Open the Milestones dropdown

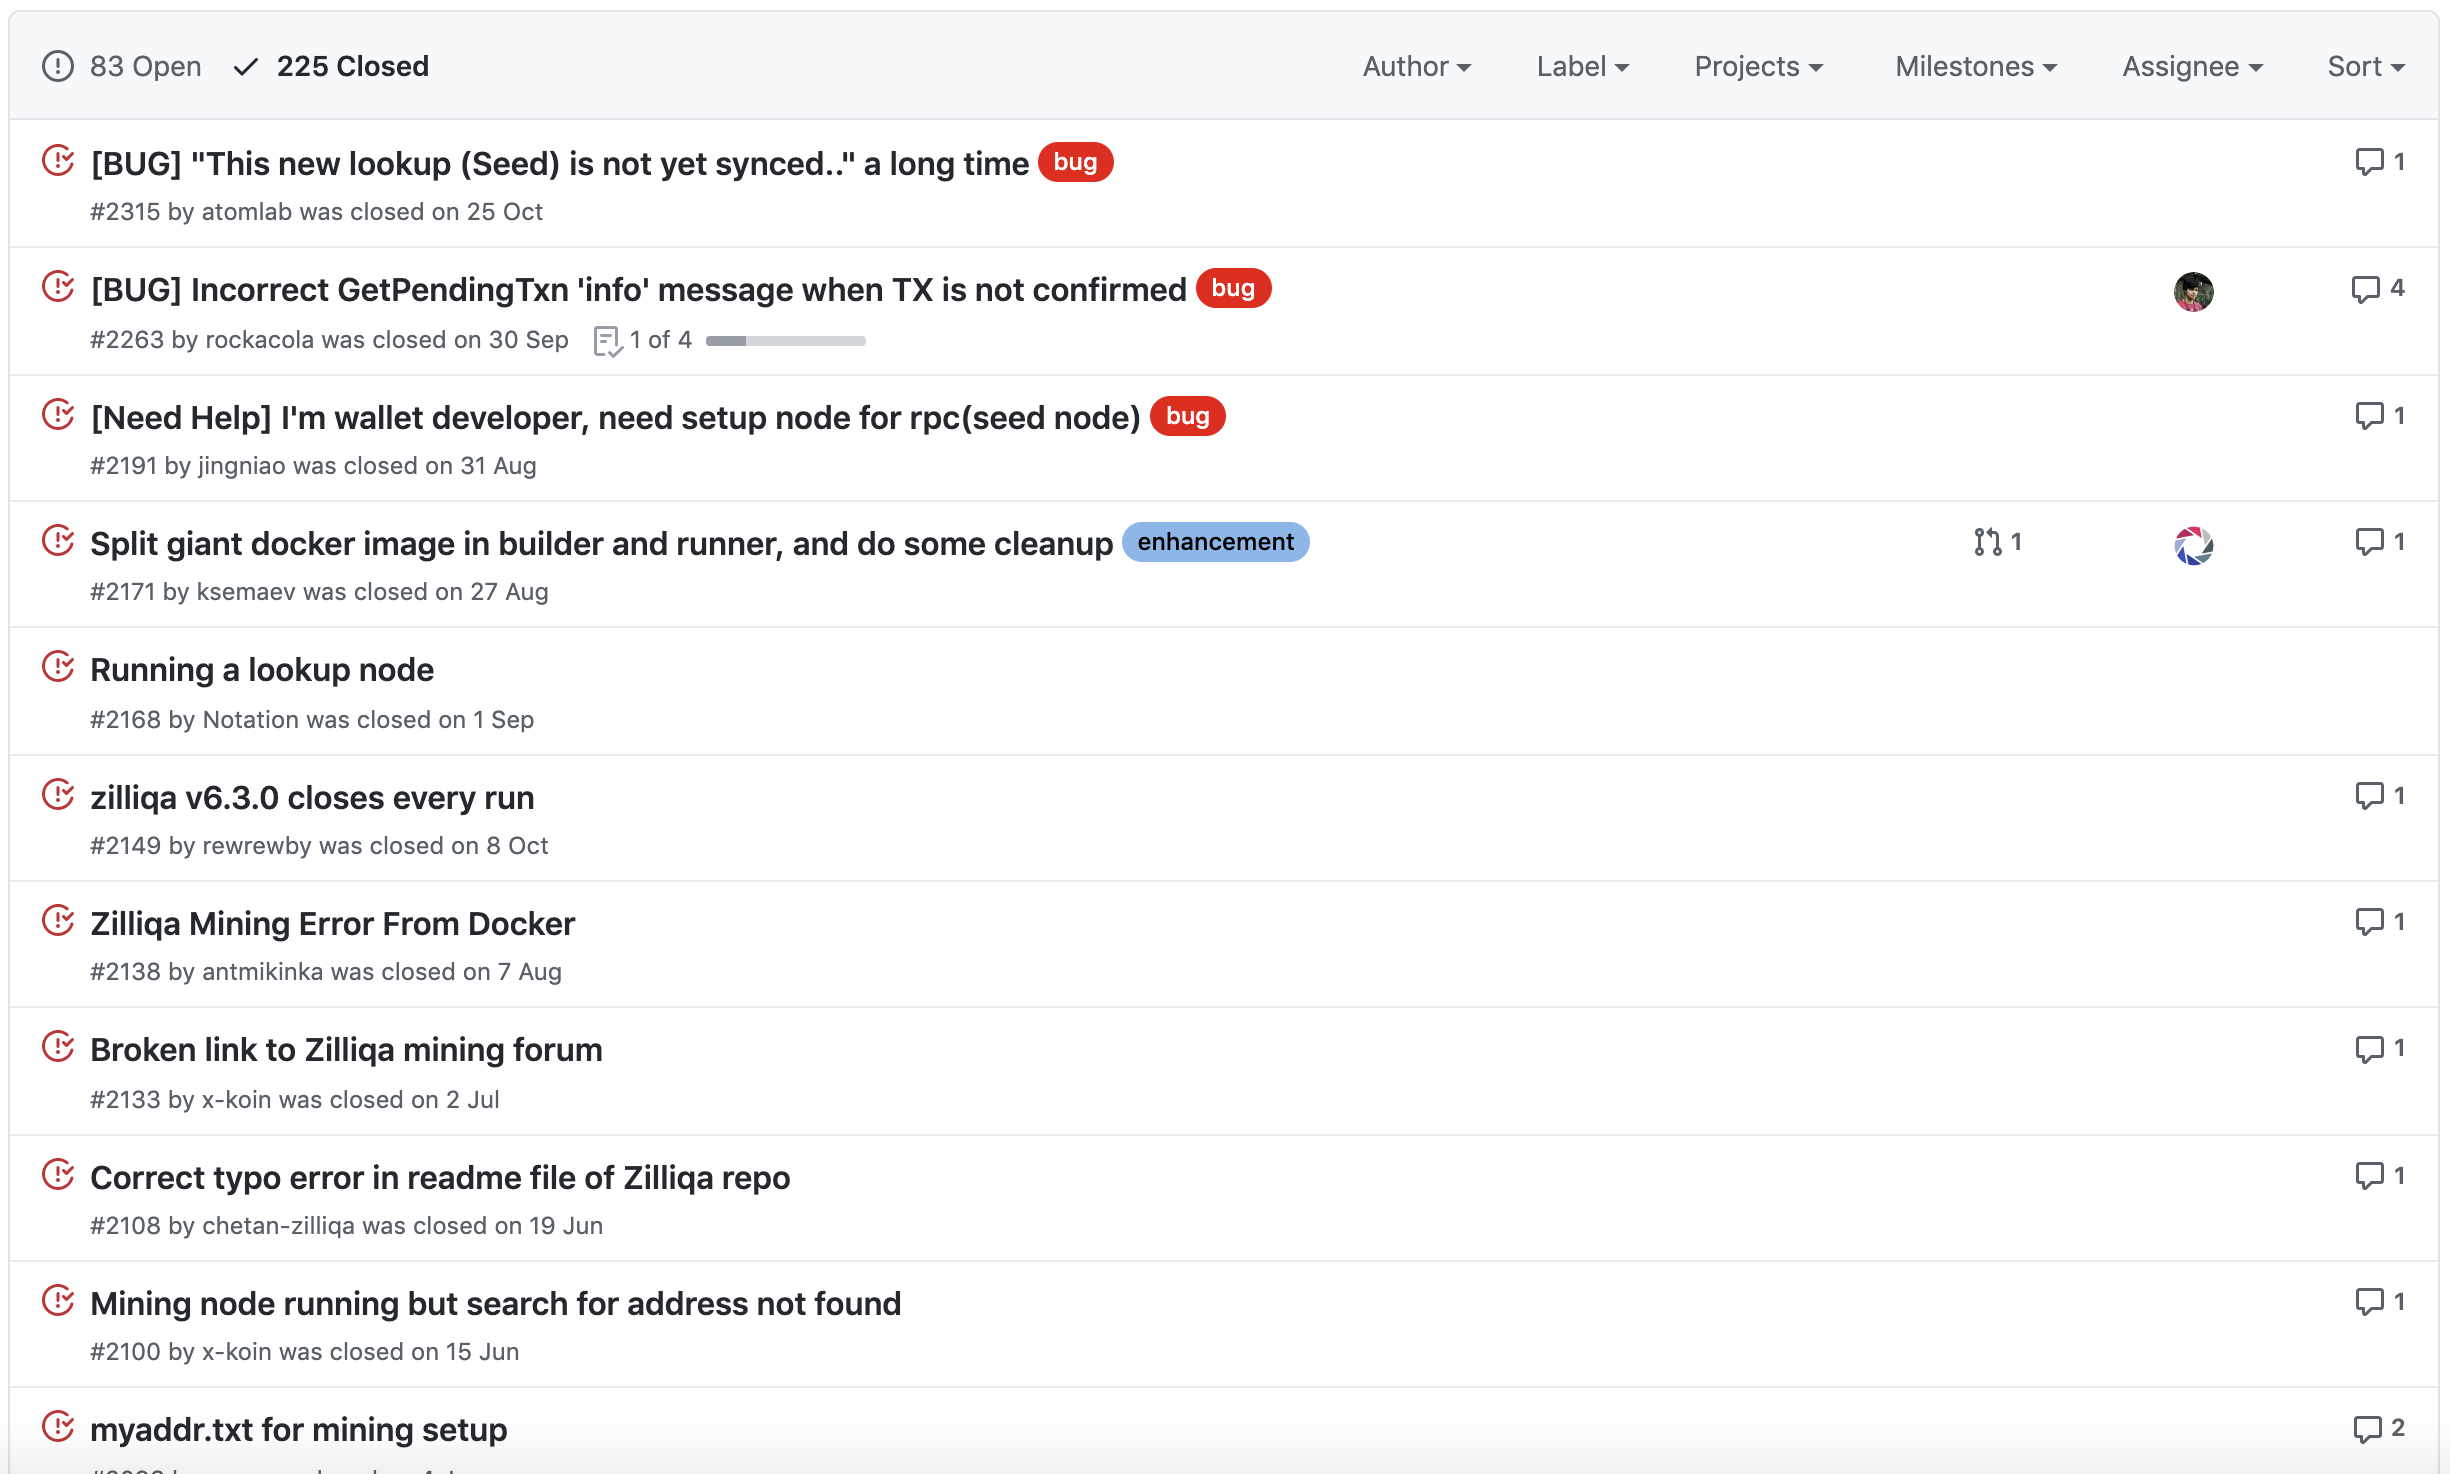point(1975,66)
